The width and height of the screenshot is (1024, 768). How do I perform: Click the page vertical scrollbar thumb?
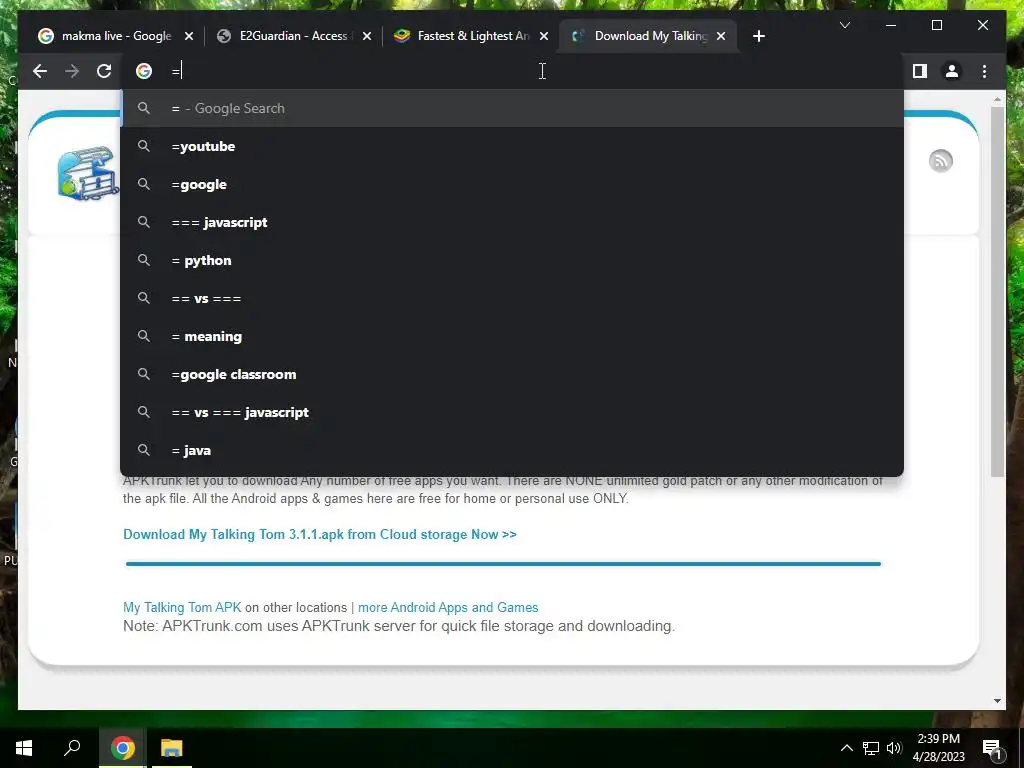(997, 291)
